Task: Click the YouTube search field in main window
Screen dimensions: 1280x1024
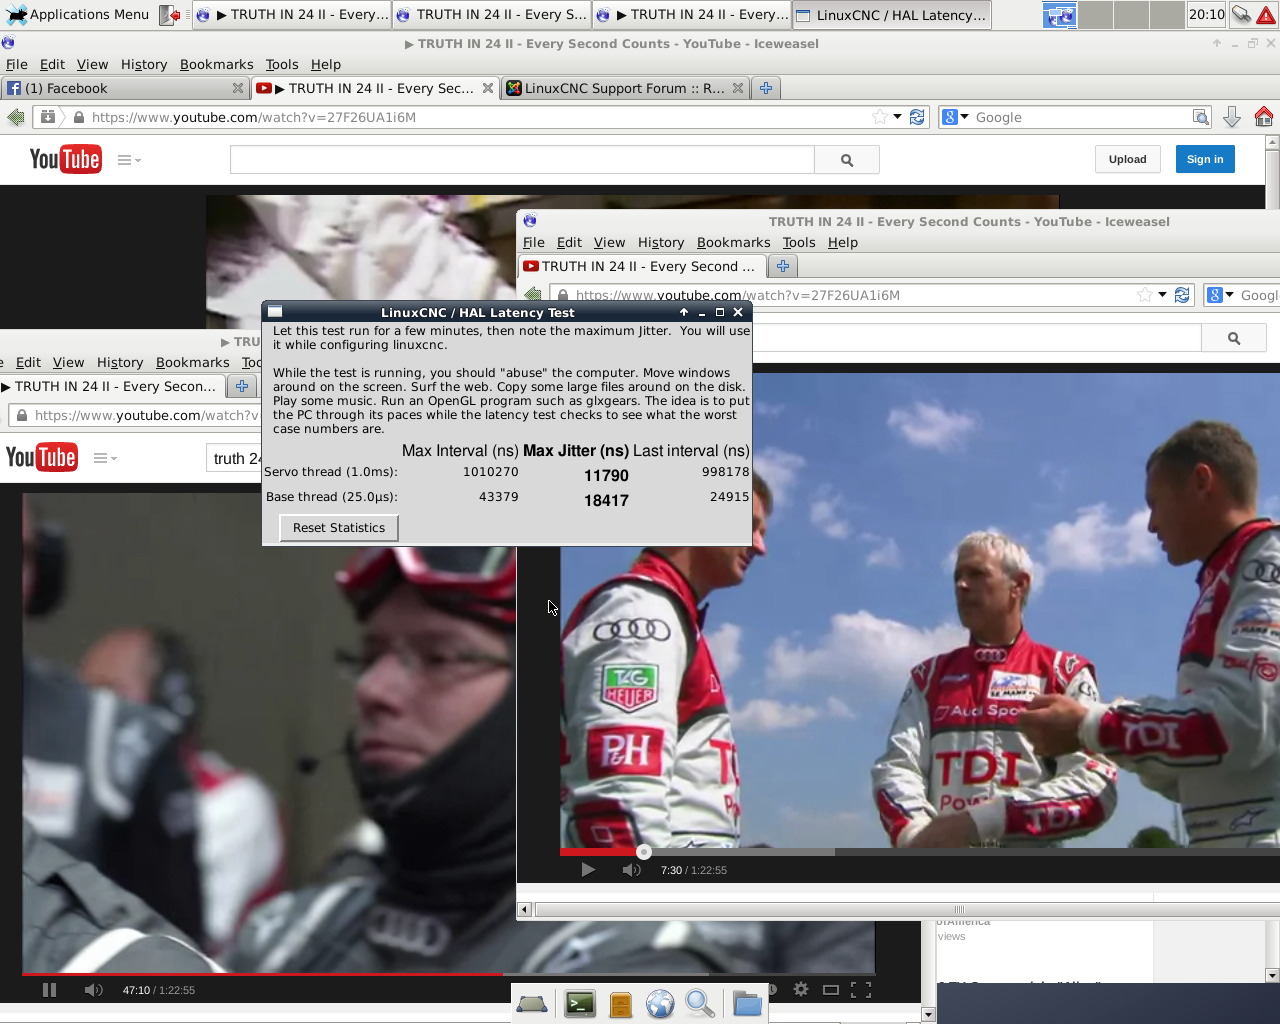Action: (x=522, y=160)
